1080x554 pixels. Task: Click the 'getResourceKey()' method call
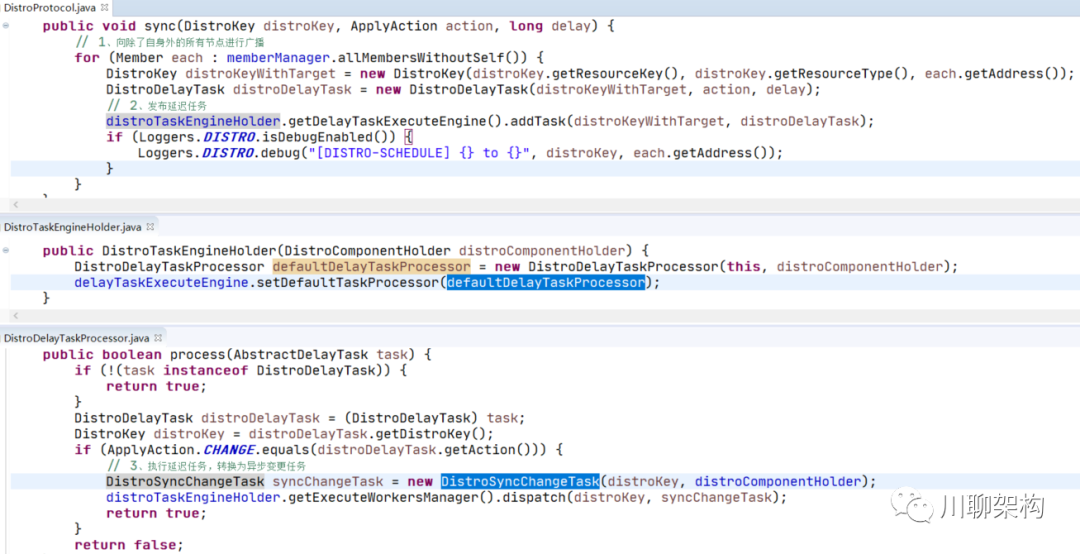tap(617, 74)
